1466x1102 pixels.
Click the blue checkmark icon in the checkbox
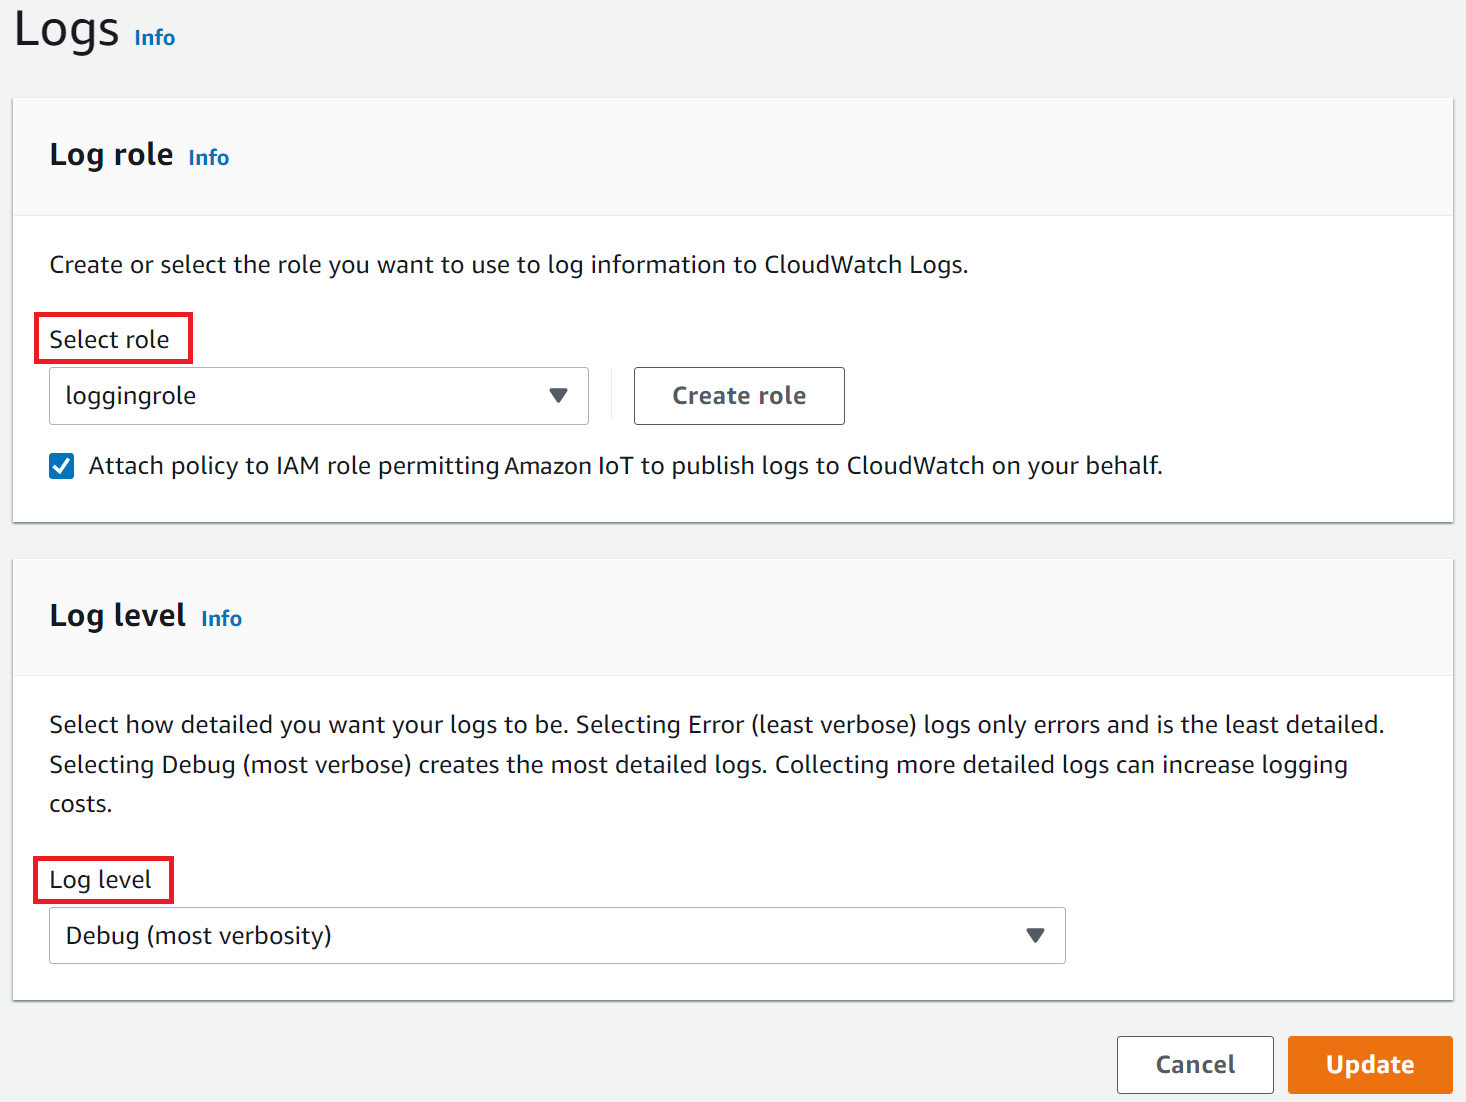tap(62, 466)
